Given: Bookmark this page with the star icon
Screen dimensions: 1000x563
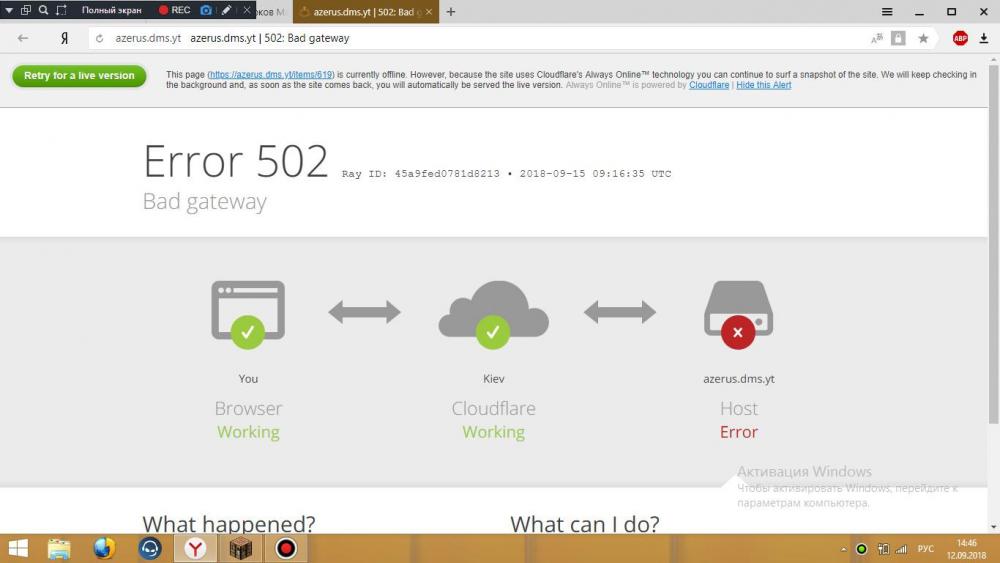Looking at the screenshot, I should (x=923, y=38).
